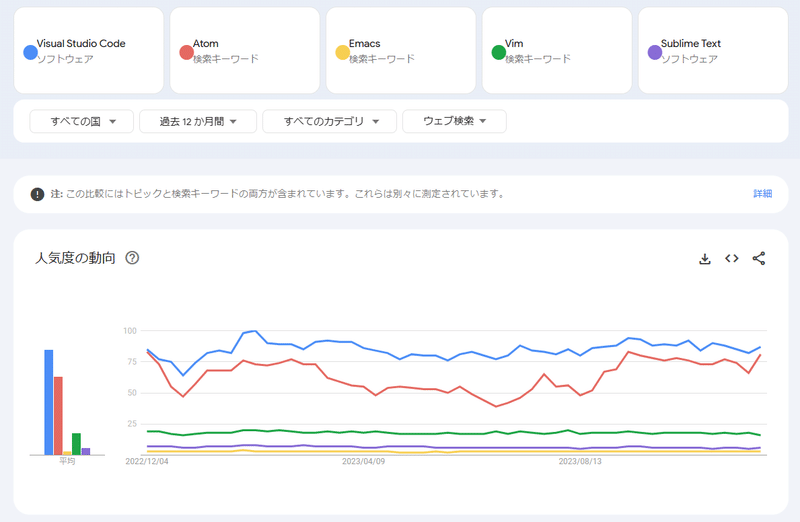Click the green Vim color dot
Viewport: 800px width, 522px height.
pos(498,52)
